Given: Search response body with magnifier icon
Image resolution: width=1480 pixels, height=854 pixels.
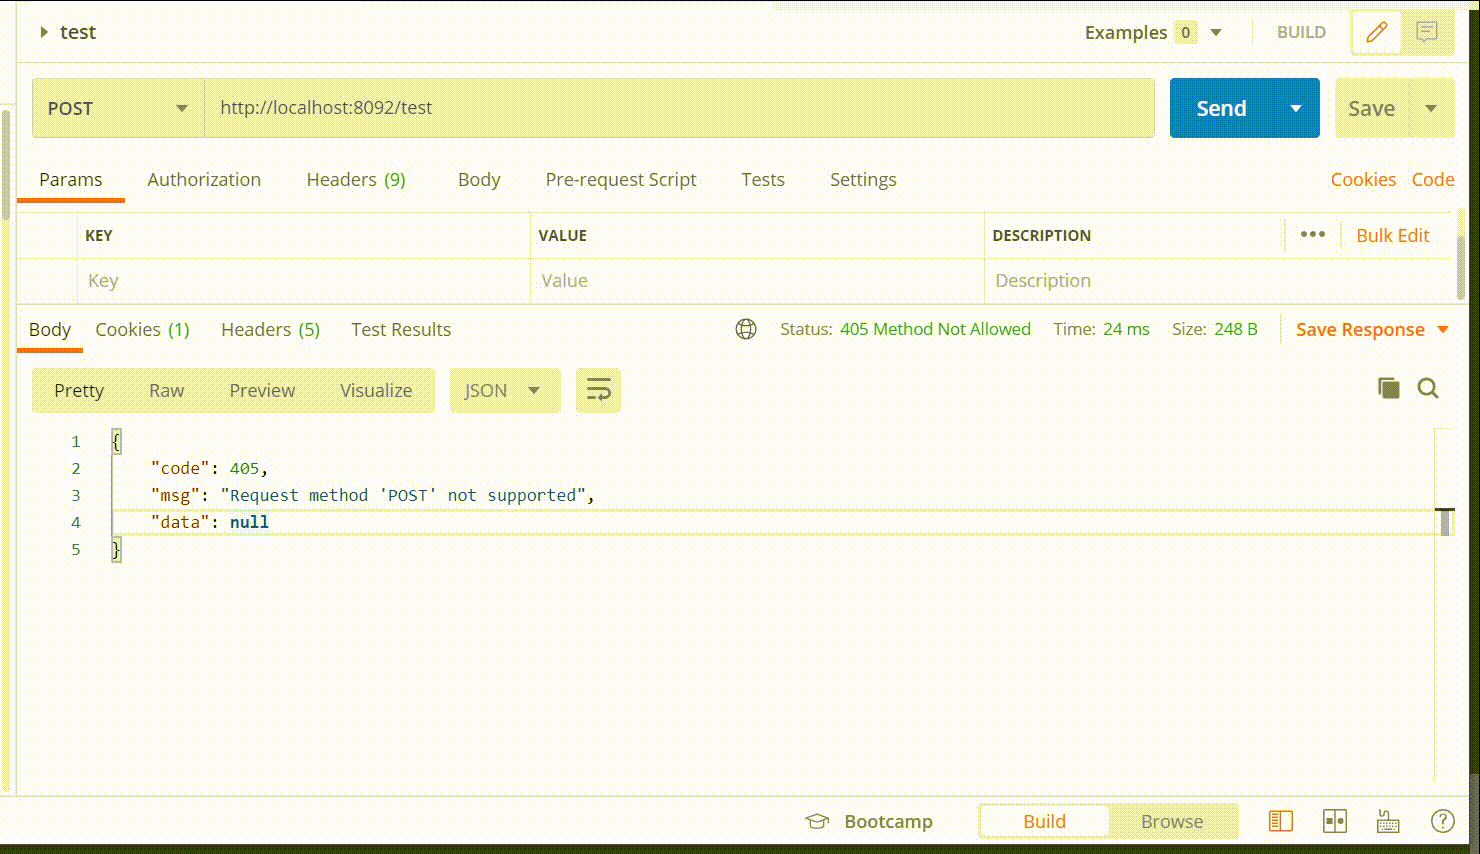Looking at the screenshot, I should pyautogui.click(x=1428, y=388).
